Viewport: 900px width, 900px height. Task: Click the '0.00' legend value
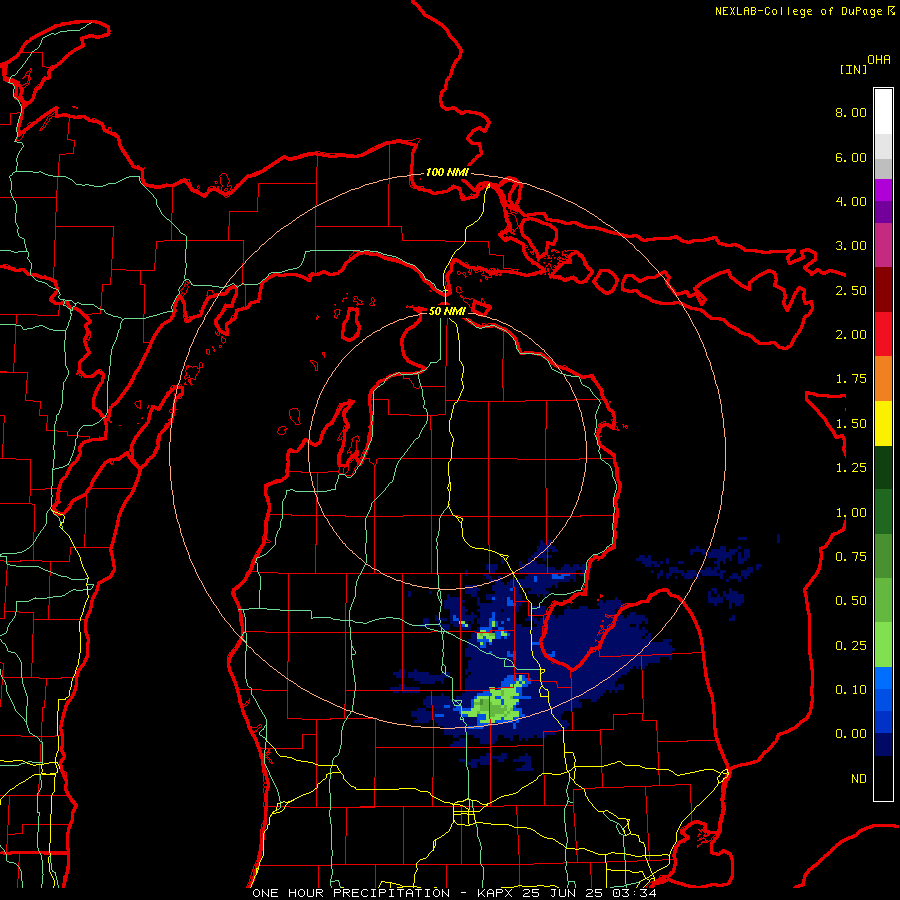tap(851, 734)
